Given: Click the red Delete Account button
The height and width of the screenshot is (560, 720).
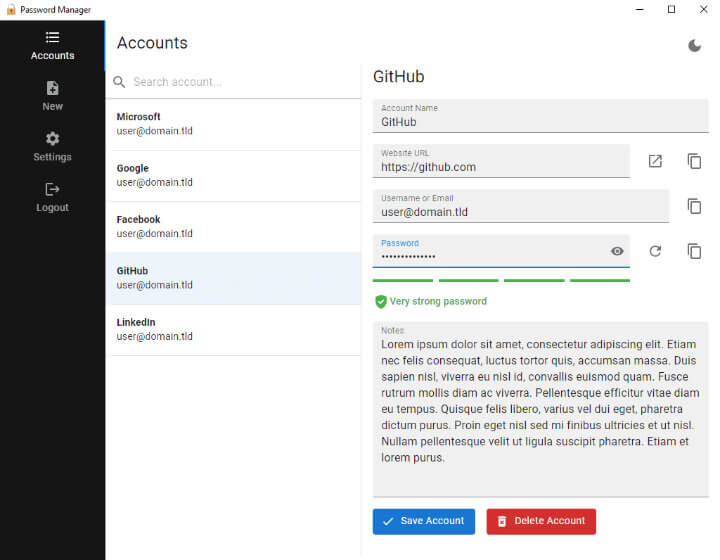Looking at the screenshot, I should click(540, 521).
